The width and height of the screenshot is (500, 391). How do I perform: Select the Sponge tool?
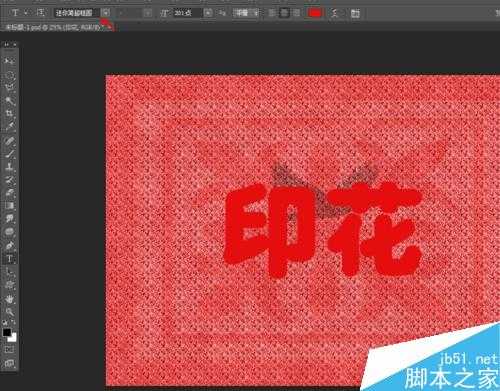tap(9, 231)
